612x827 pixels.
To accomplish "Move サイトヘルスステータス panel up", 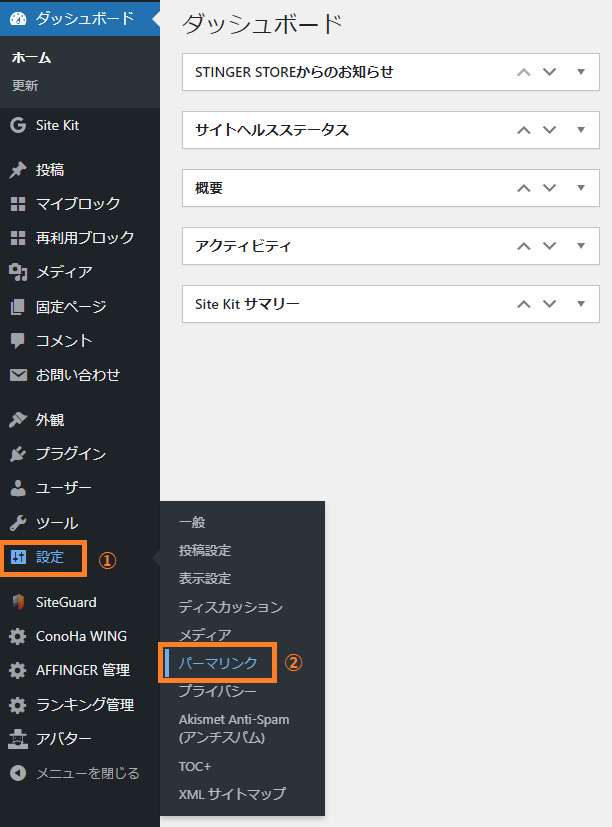I will pyautogui.click(x=523, y=130).
